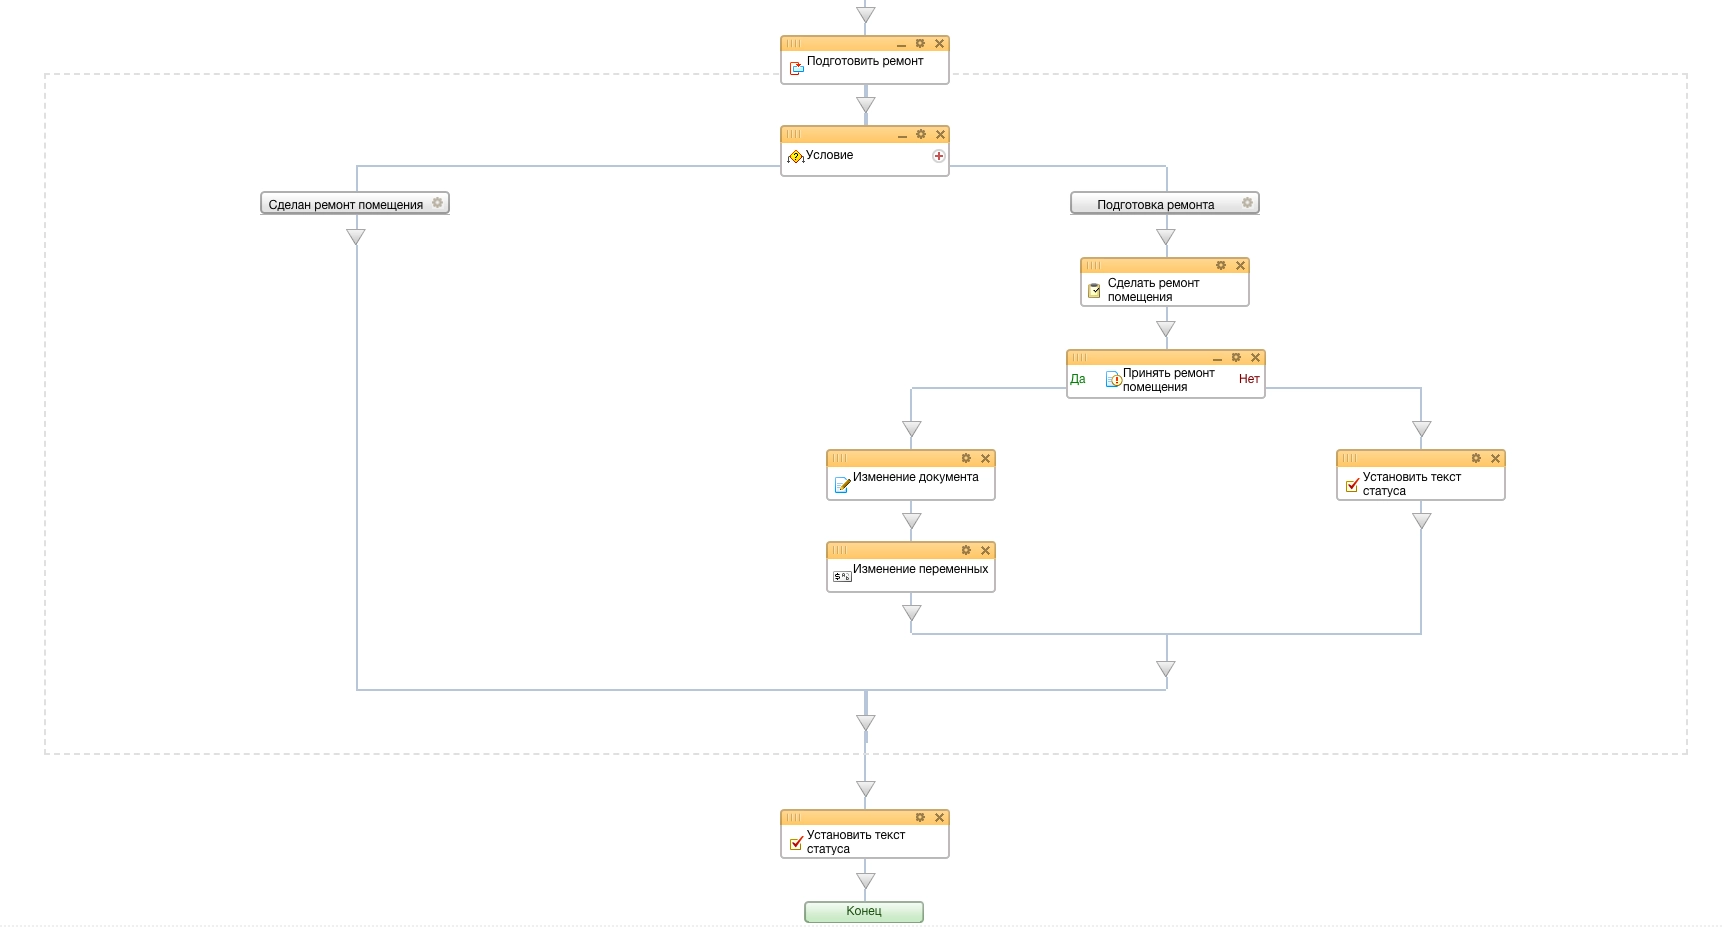1722x928 pixels.
Task: Collapse the "Подготовить ремонт" block
Action: (x=901, y=45)
